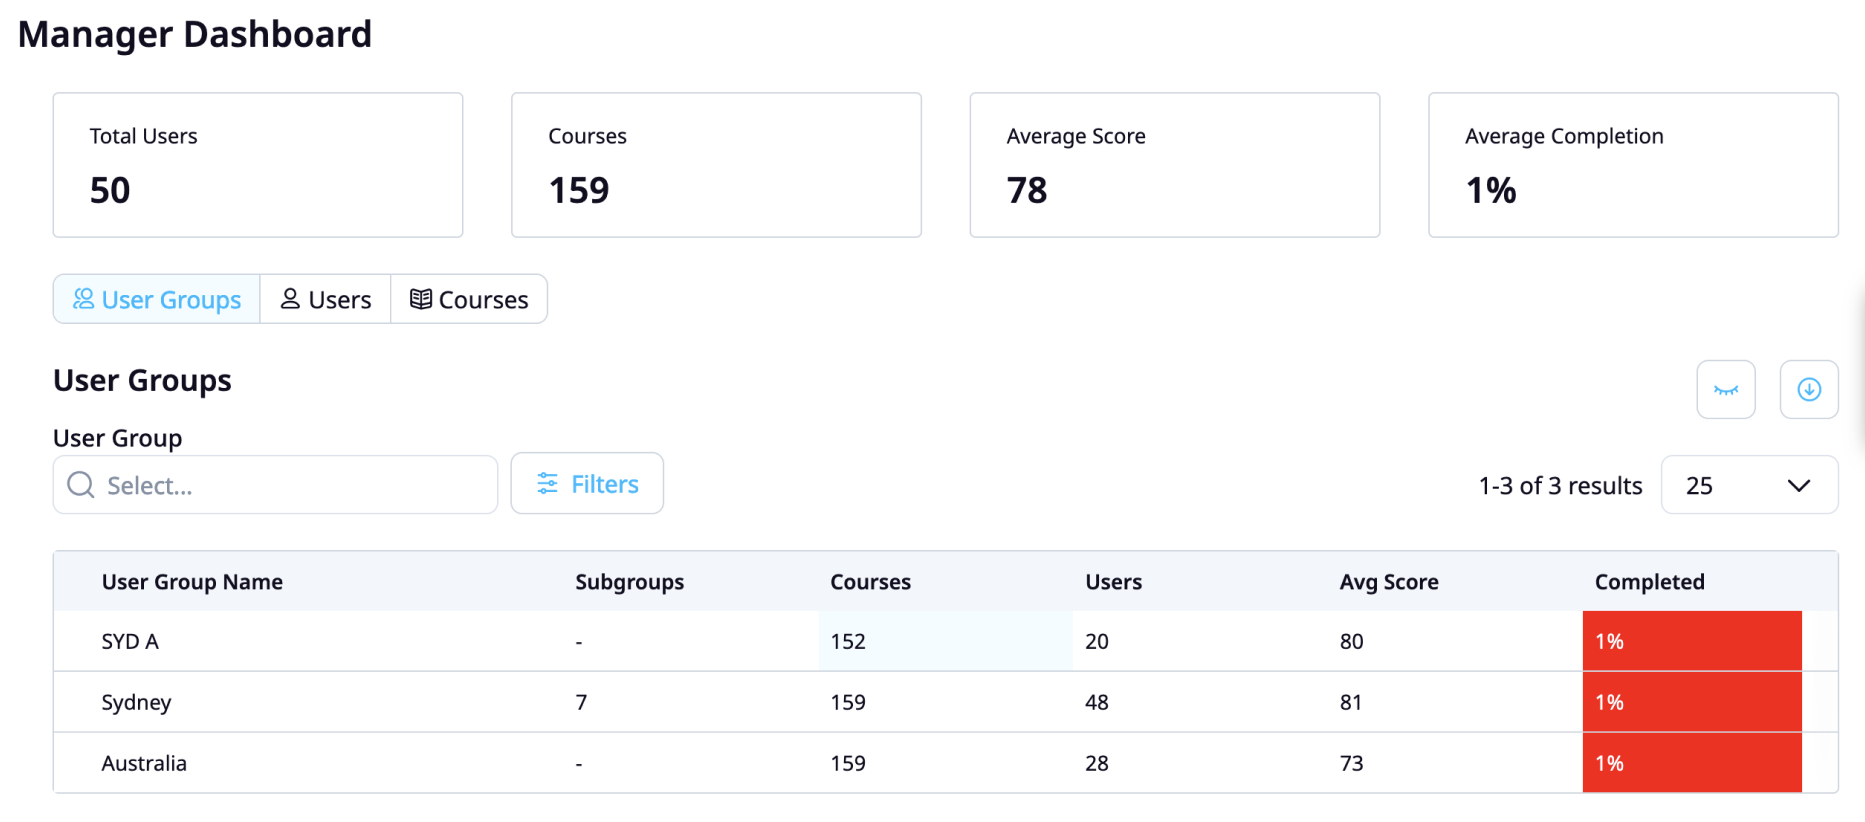The width and height of the screenshot is (1865, 822).
Task: Click the download export icon button
Action: 1808,390
